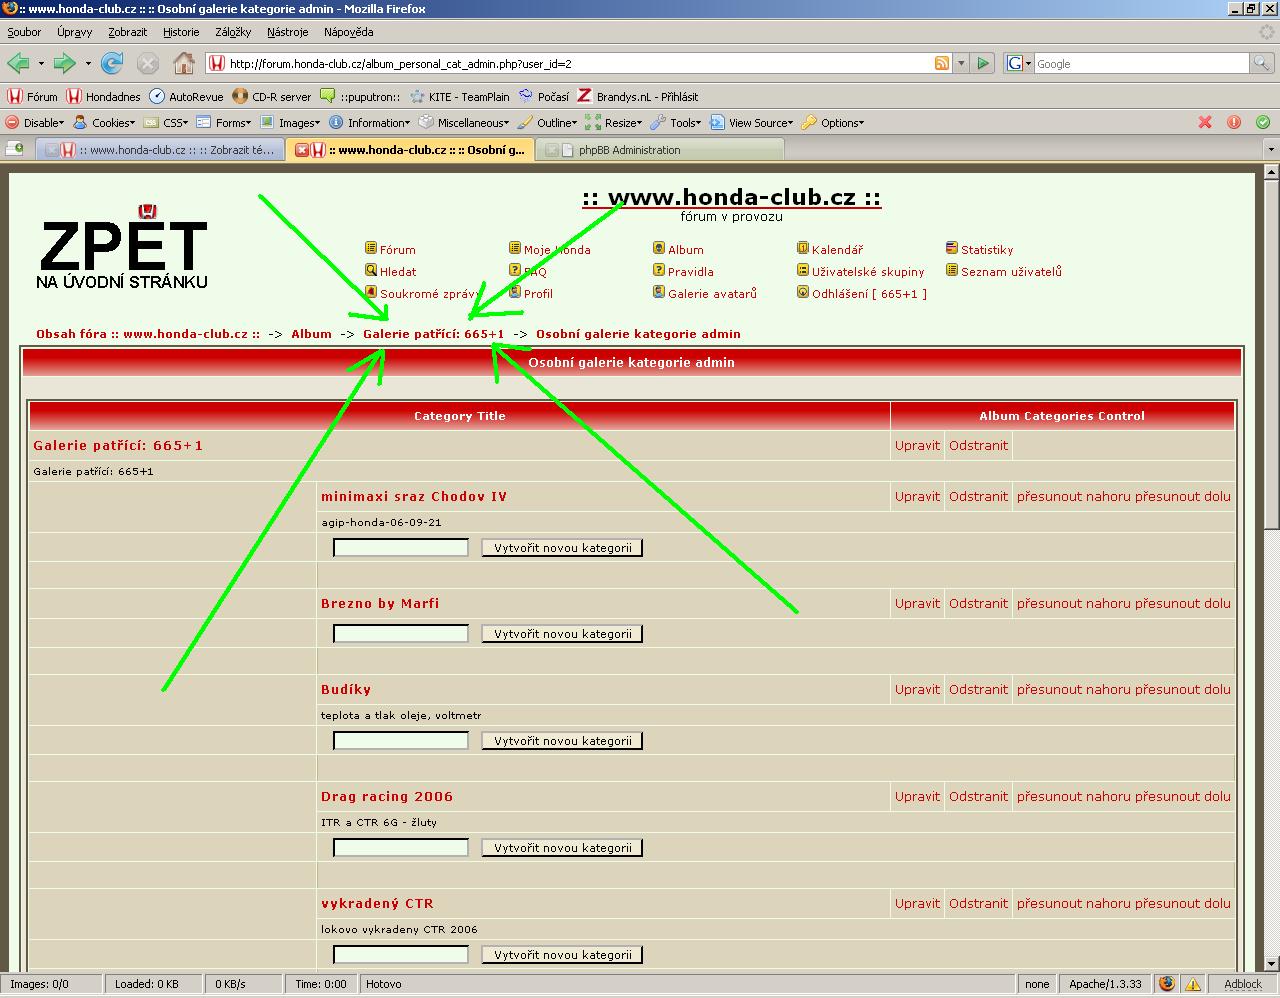Close the 'Osobní g...' active tab
Image resolution: width=1280 pixels, height=998 pixels.
(303, 150)
